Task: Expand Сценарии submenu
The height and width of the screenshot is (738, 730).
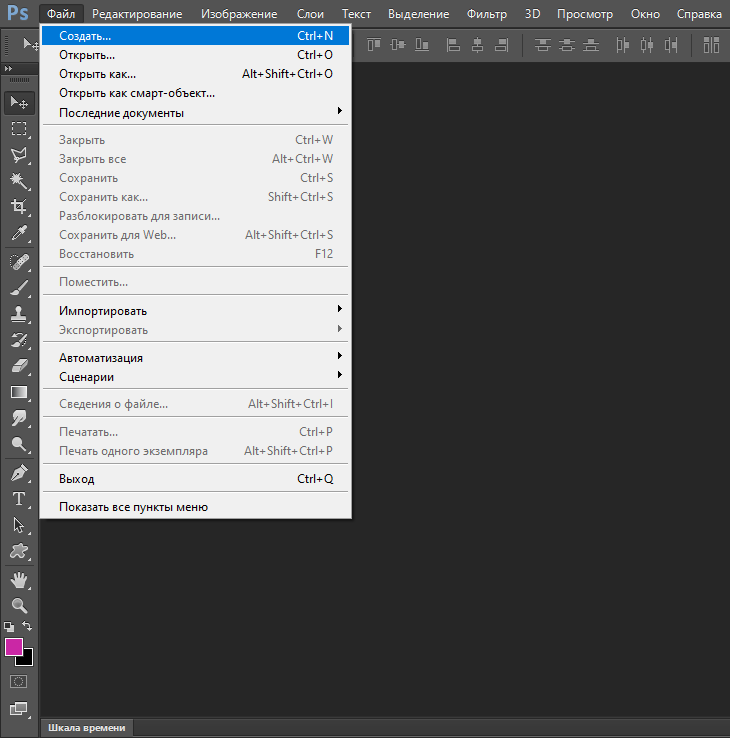Action: (195, 377)
